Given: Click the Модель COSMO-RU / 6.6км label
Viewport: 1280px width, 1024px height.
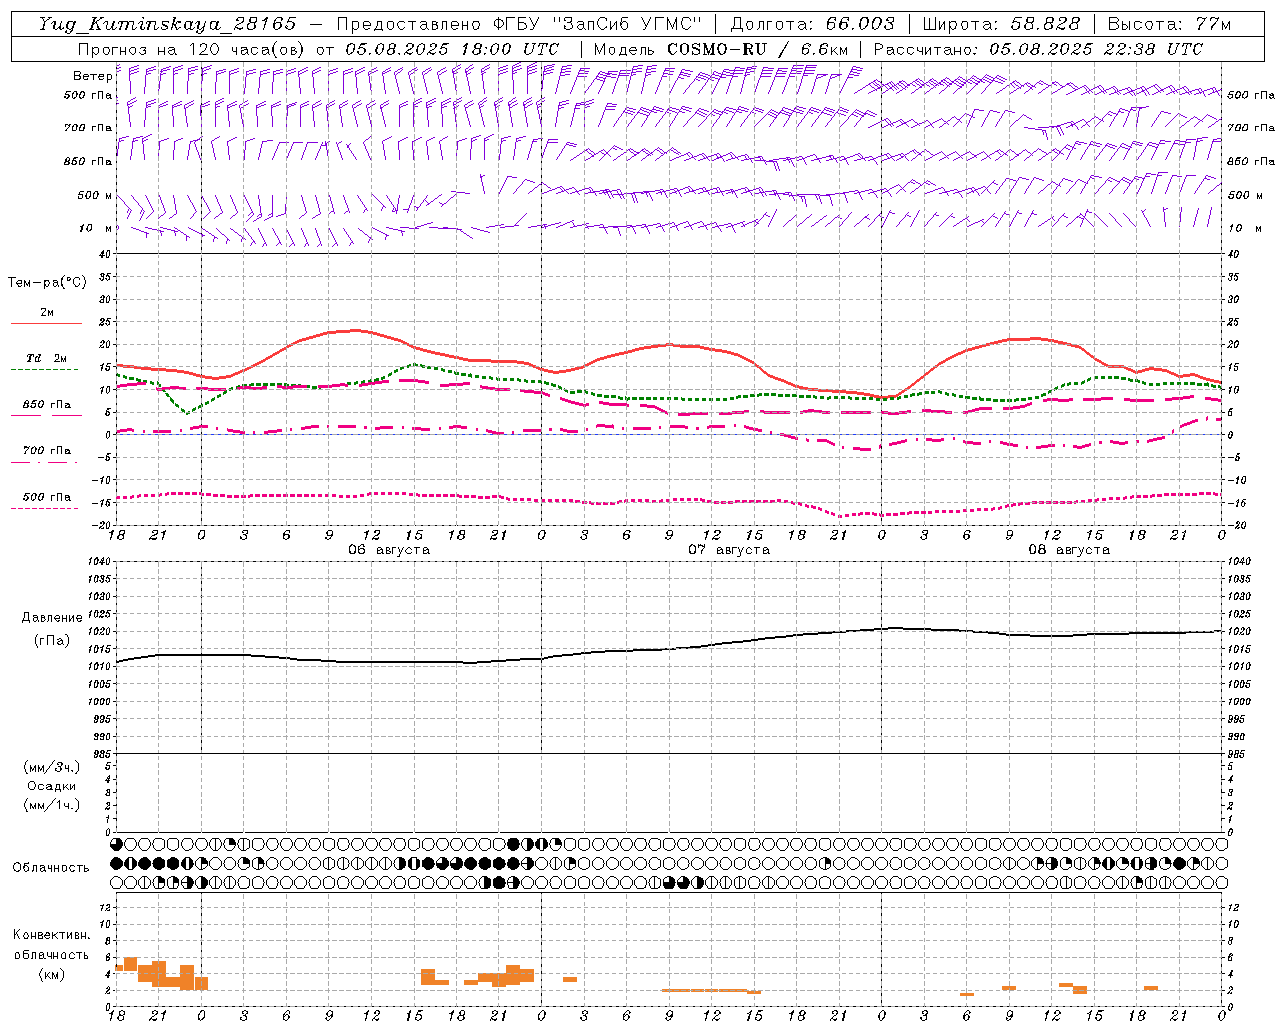Looking at the screenshot, I should [721, 49].
